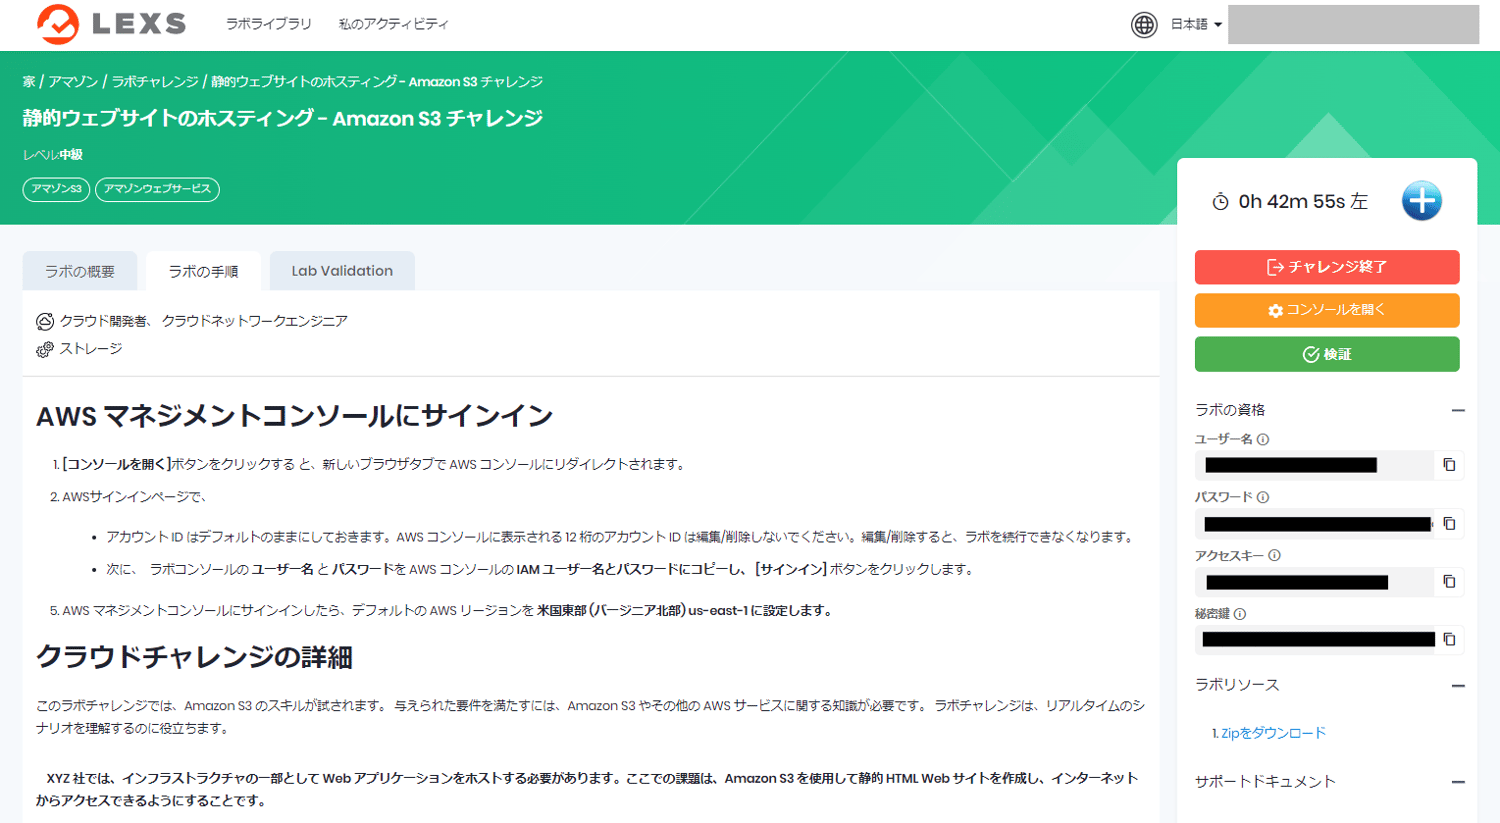Viewport: 1500px width, 823px height.
Task: Click the redacted パスワード field
Action: point(1315,524)
